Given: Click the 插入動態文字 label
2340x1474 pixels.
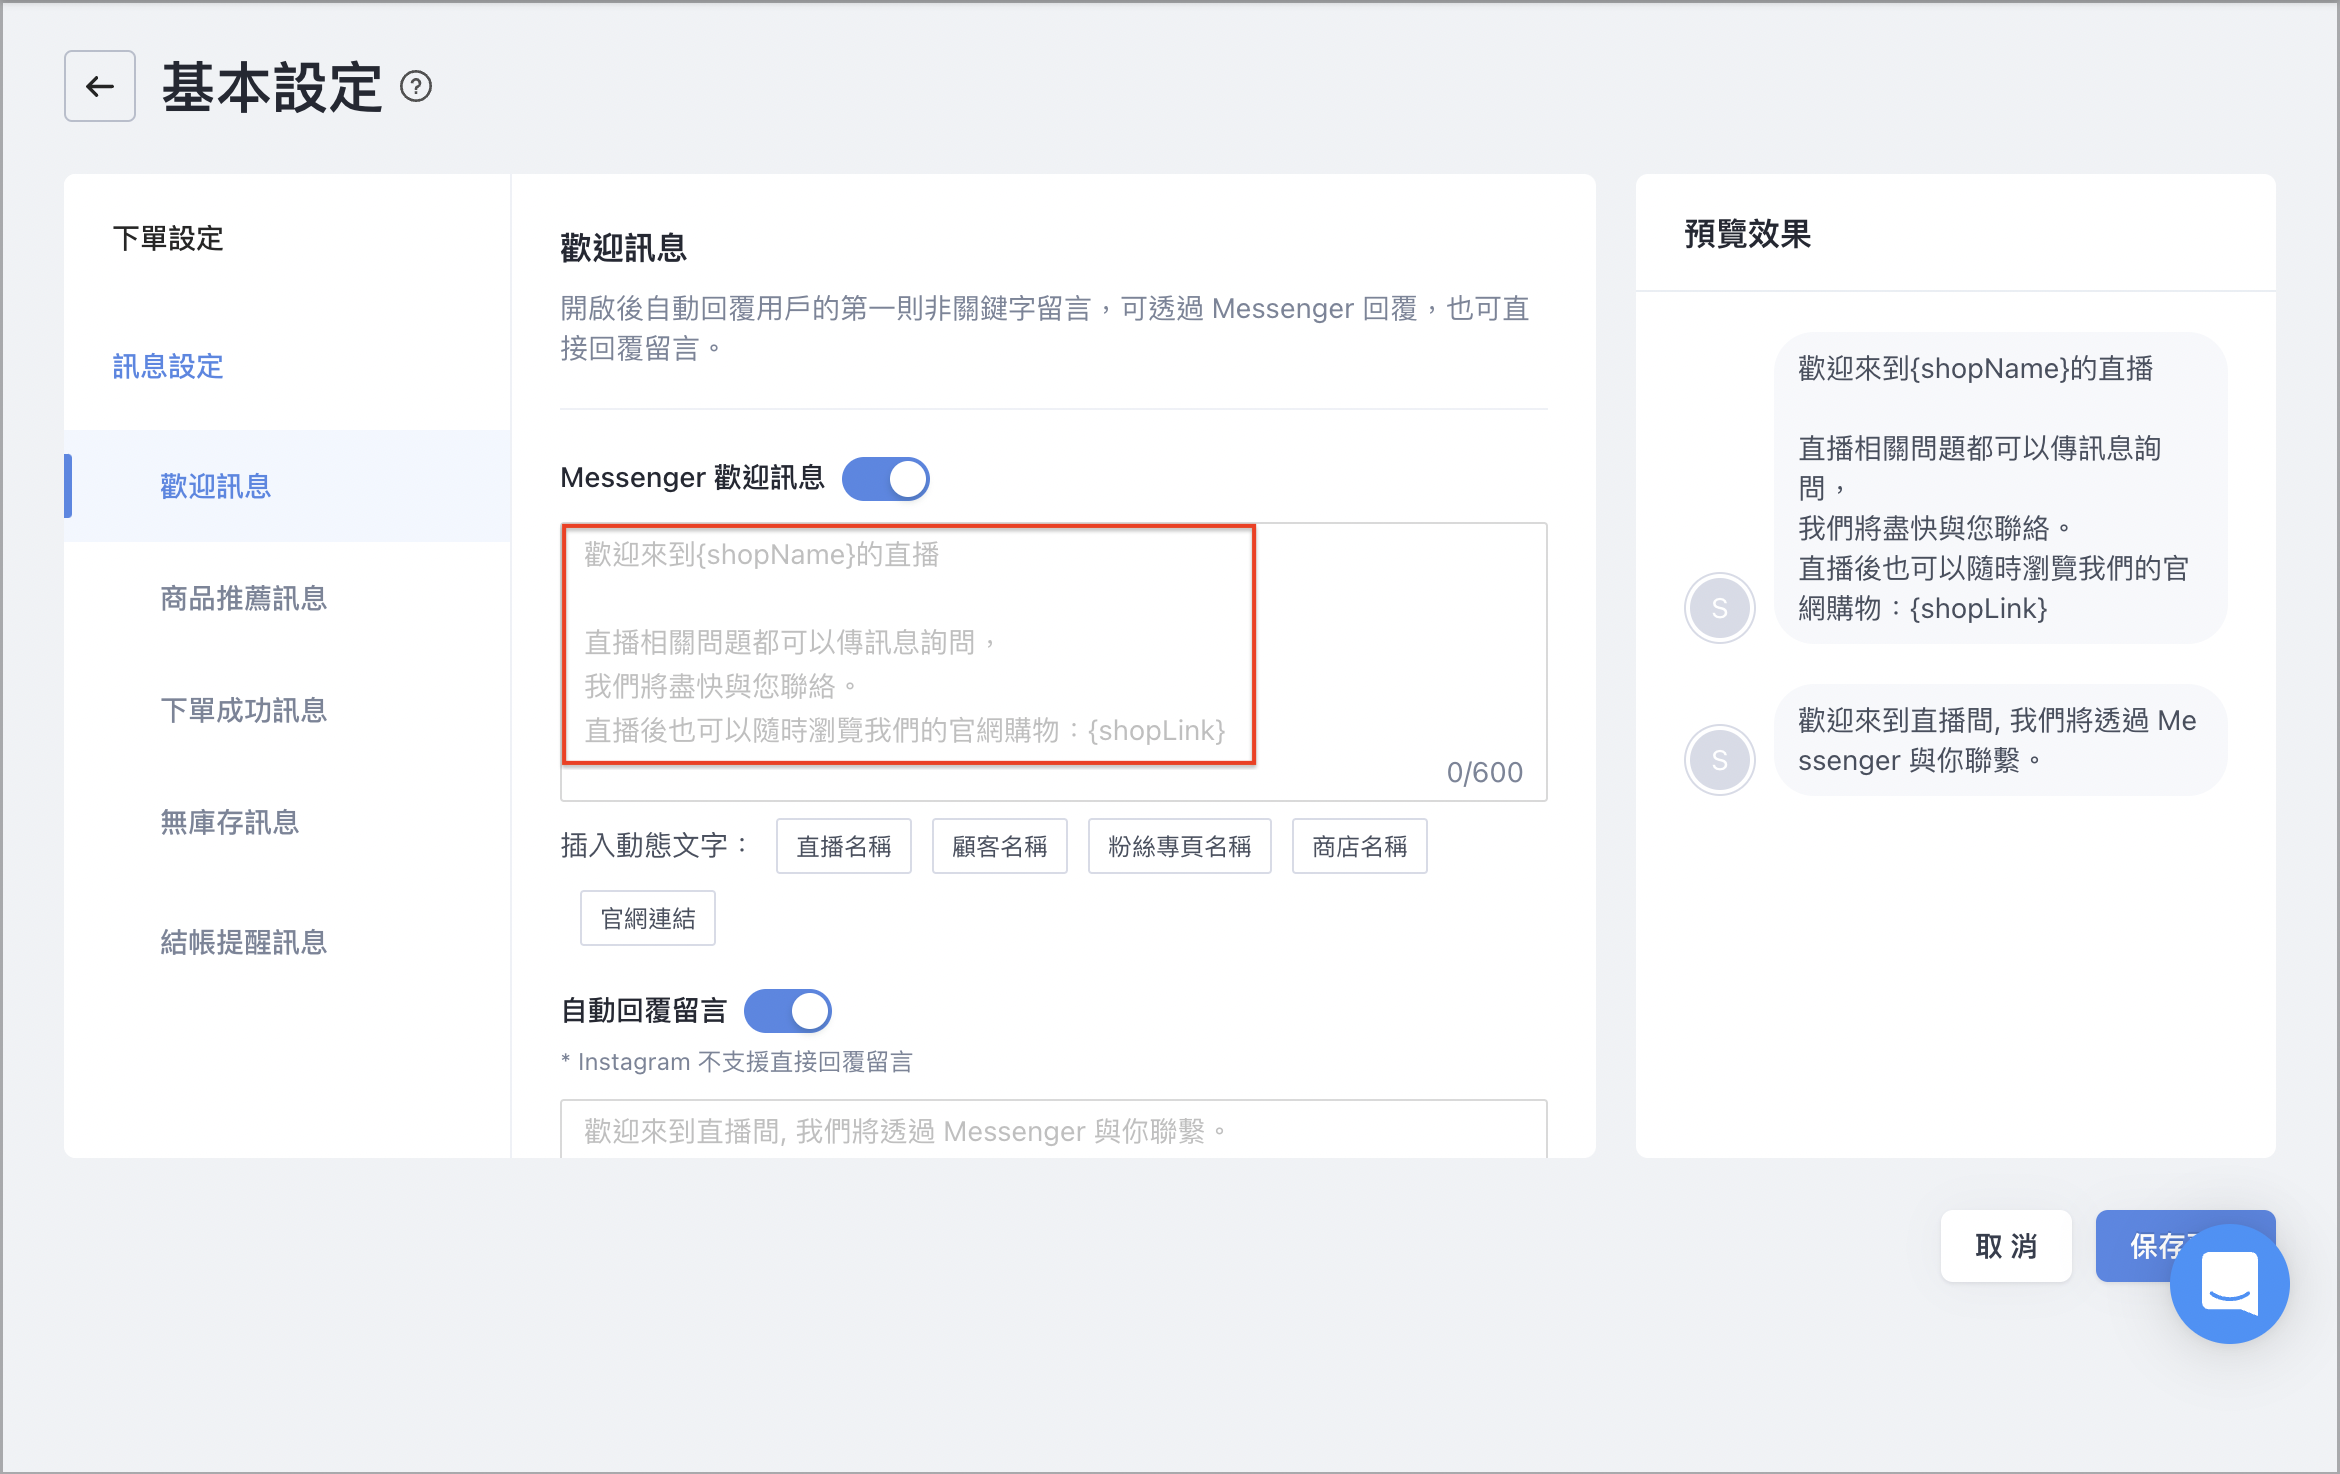Looking at the screenshot, I should [655, 846].
